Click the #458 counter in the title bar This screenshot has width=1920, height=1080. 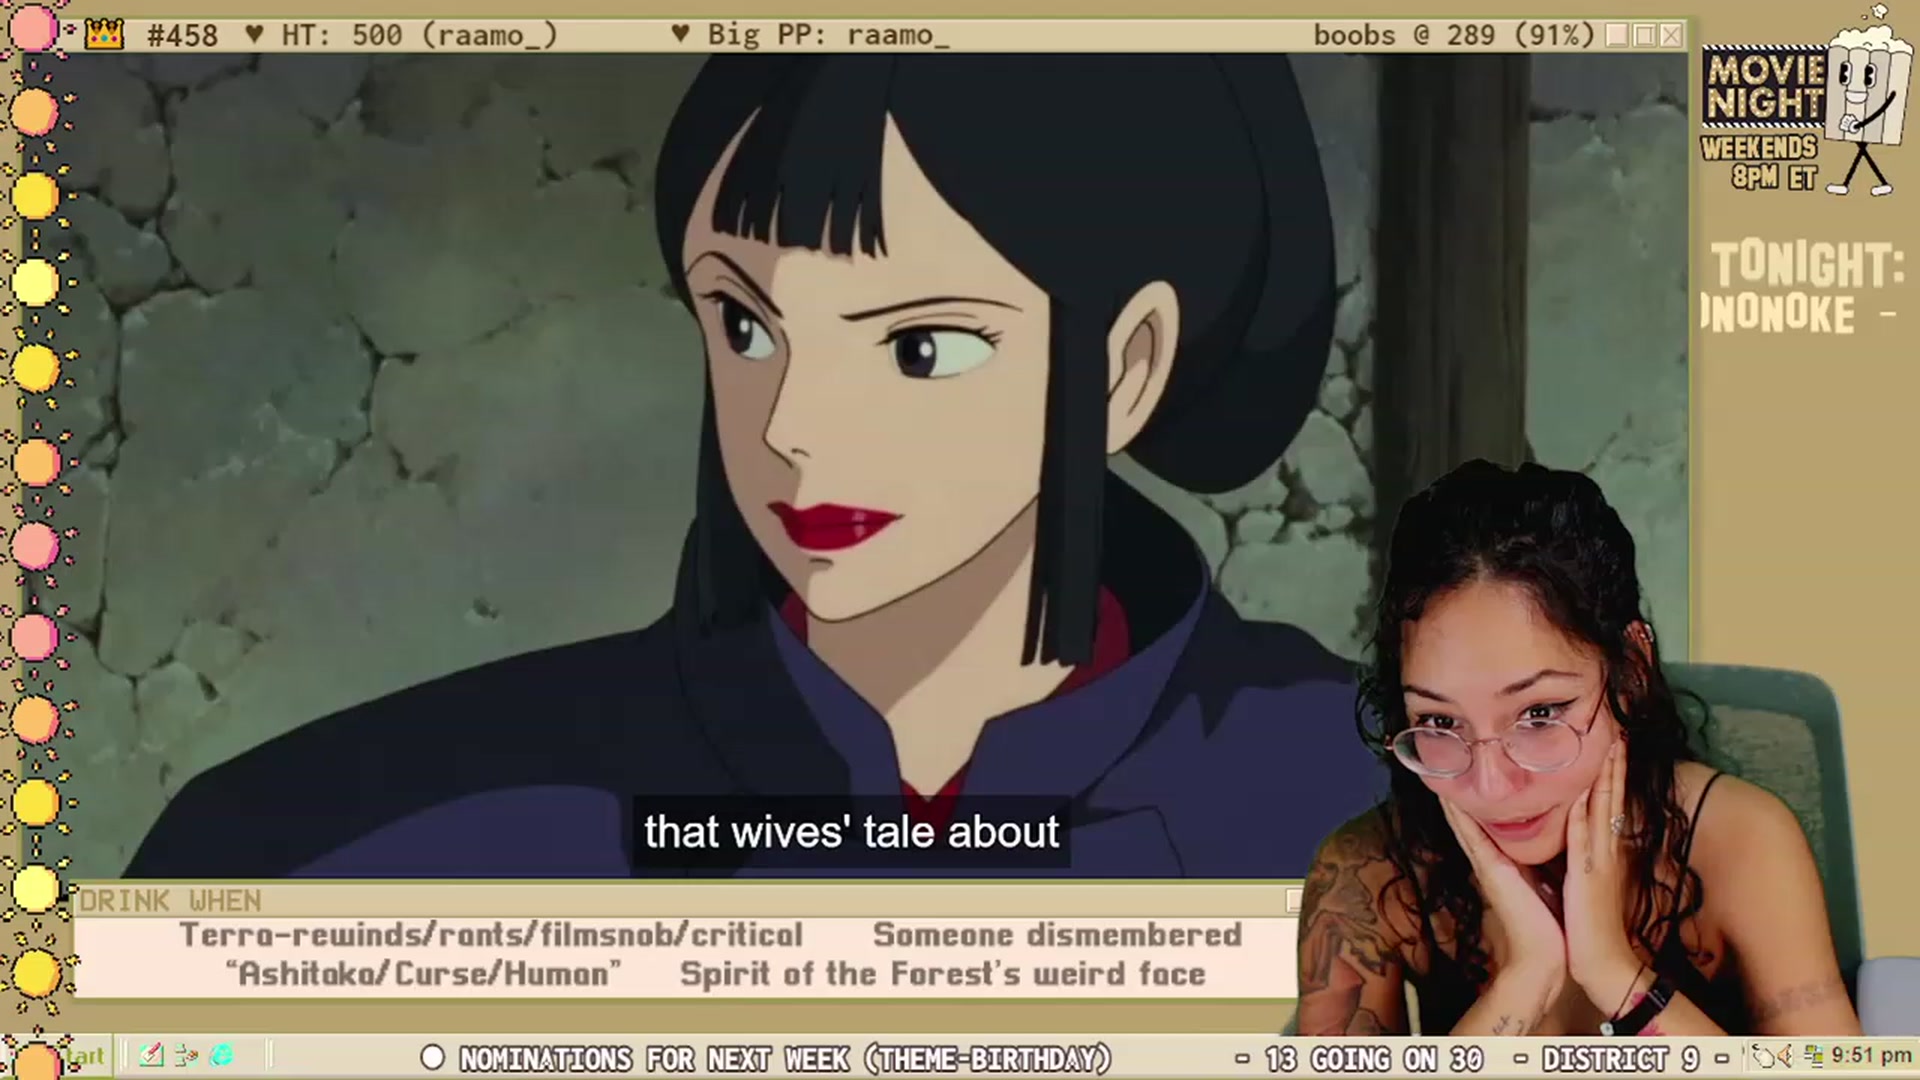click(182, 36)
